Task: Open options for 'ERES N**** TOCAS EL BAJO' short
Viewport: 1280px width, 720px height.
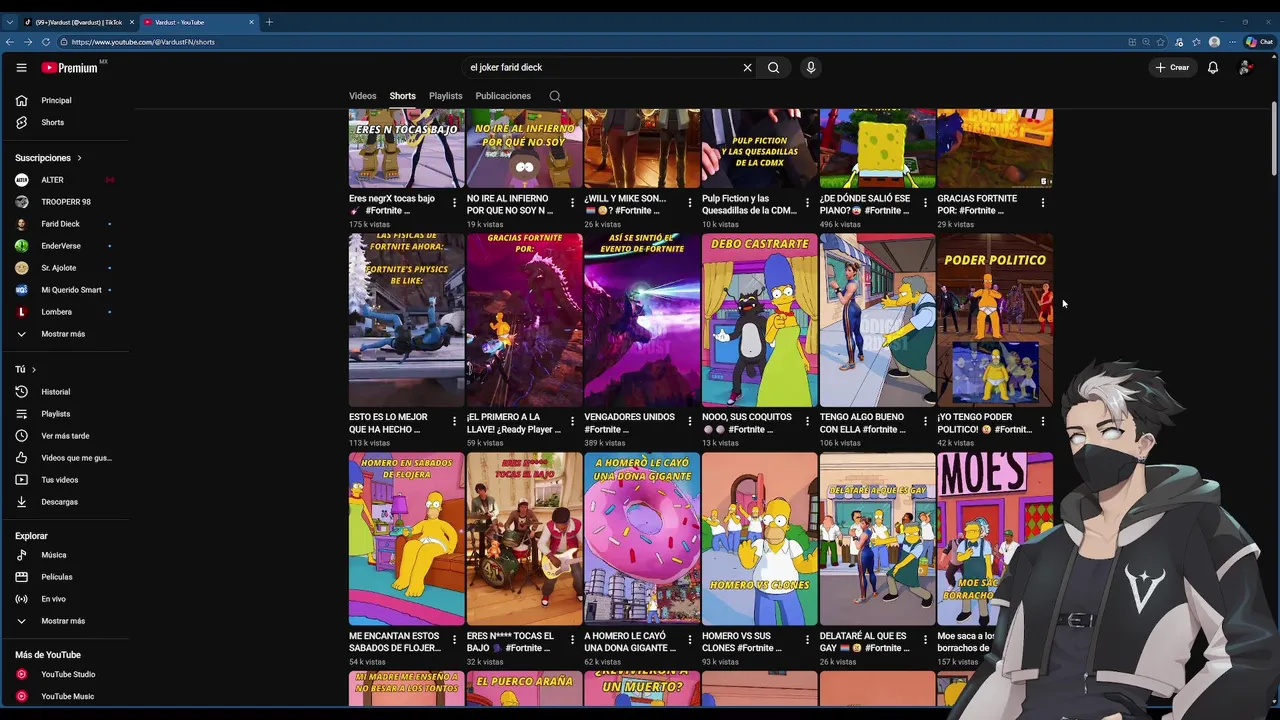Action: coord(572,640)
